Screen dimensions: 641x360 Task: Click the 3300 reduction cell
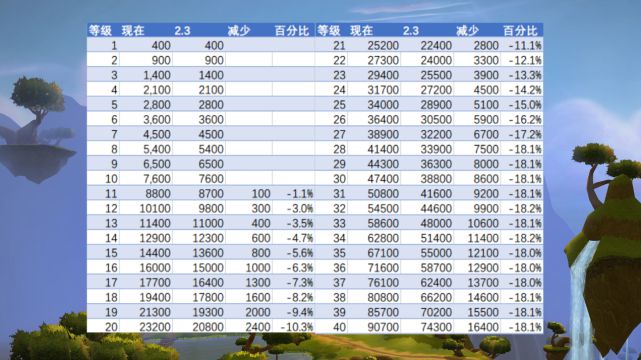[486, 60]
